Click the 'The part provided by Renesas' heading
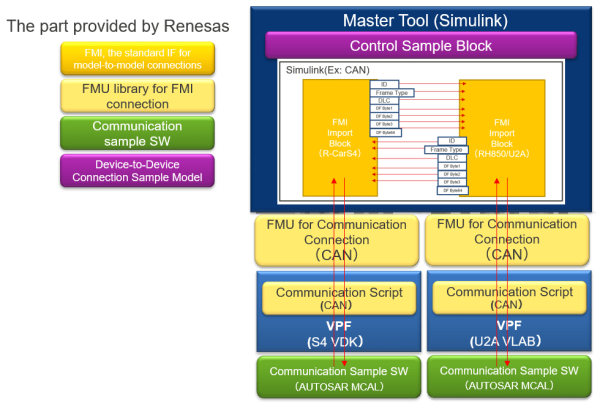The width and height of the screenshot is (600, 407). click(118, 26)
